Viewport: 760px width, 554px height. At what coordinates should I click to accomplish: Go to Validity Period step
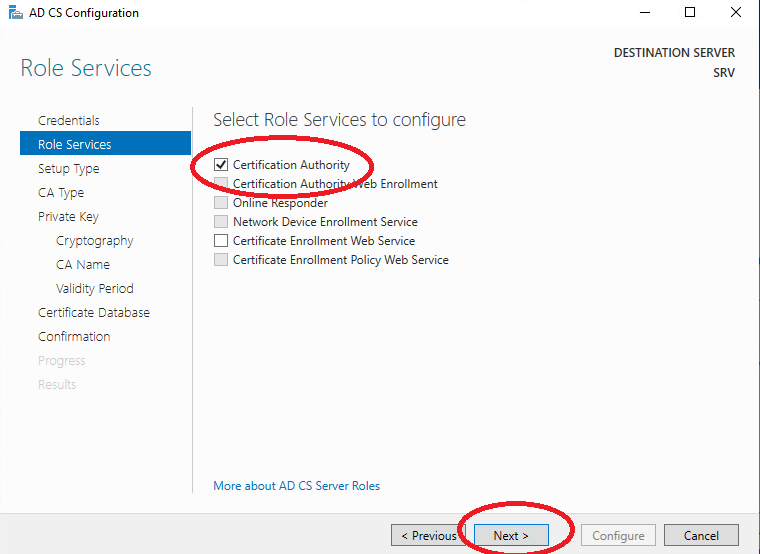coord(95,288)
